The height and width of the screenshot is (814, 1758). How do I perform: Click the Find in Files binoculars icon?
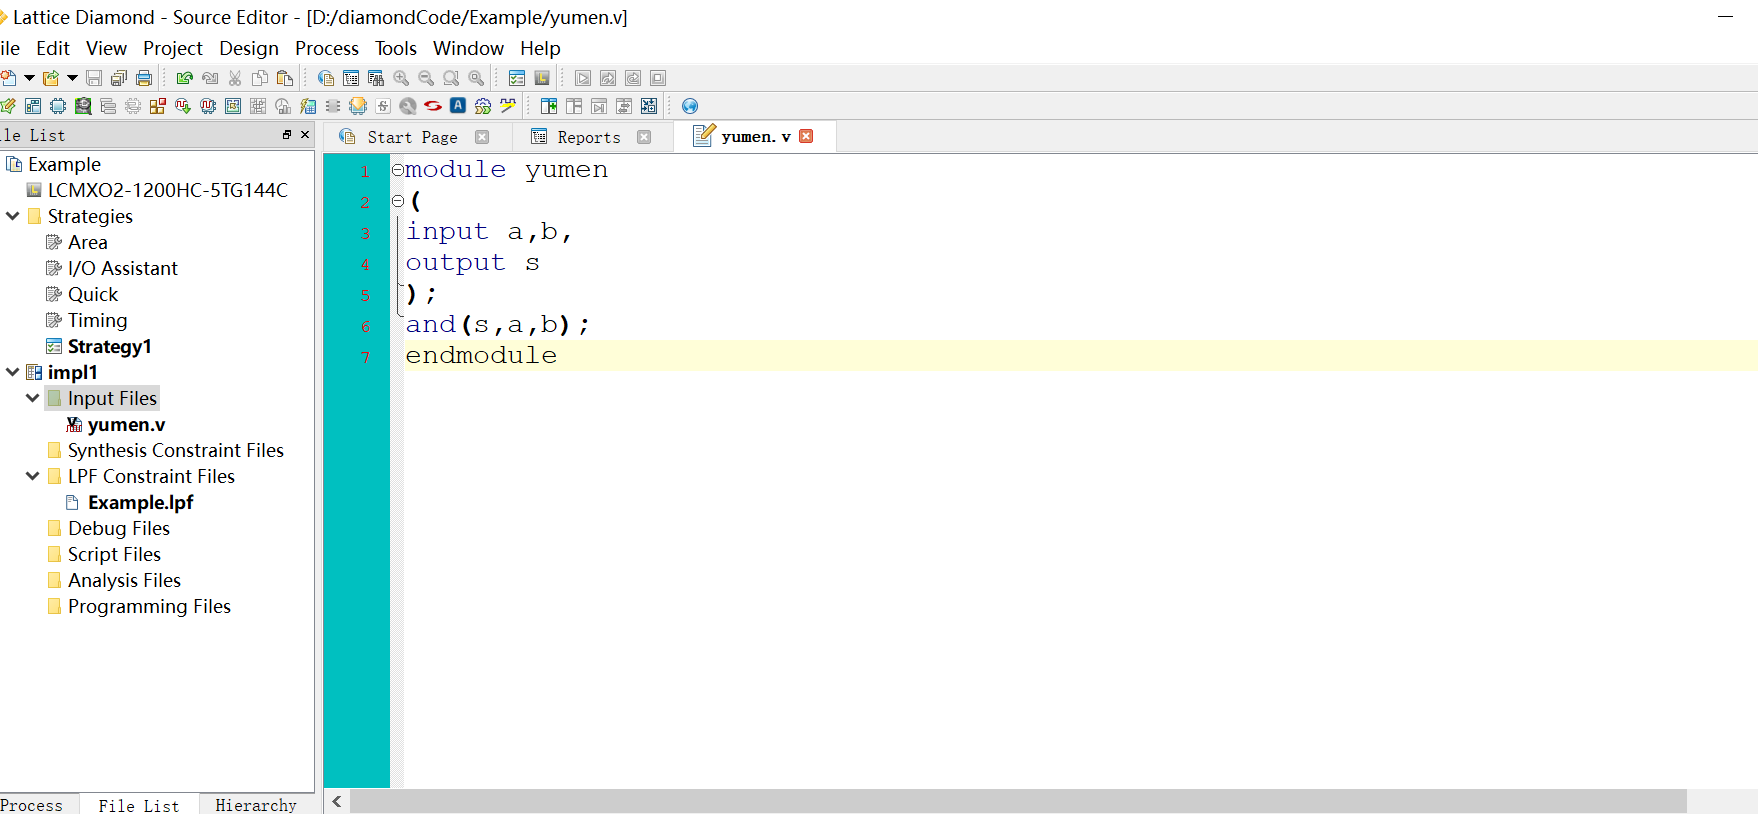click(x=376, y=78)
